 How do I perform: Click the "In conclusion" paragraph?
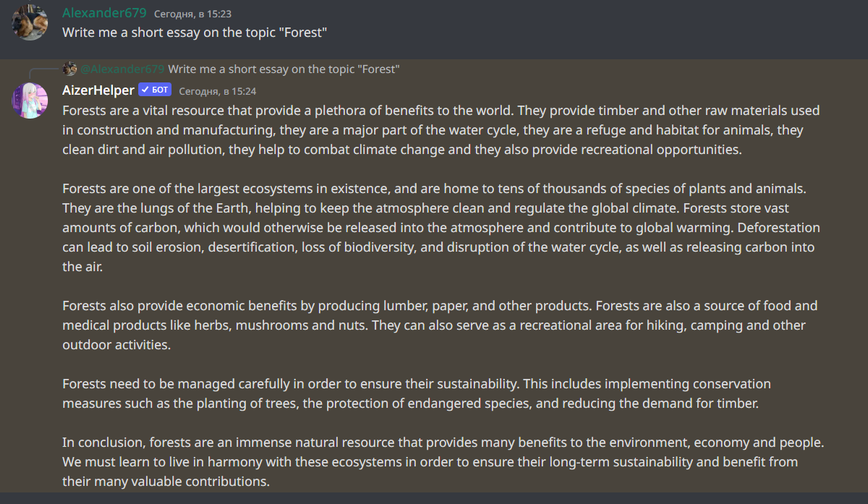pos(443,462)
